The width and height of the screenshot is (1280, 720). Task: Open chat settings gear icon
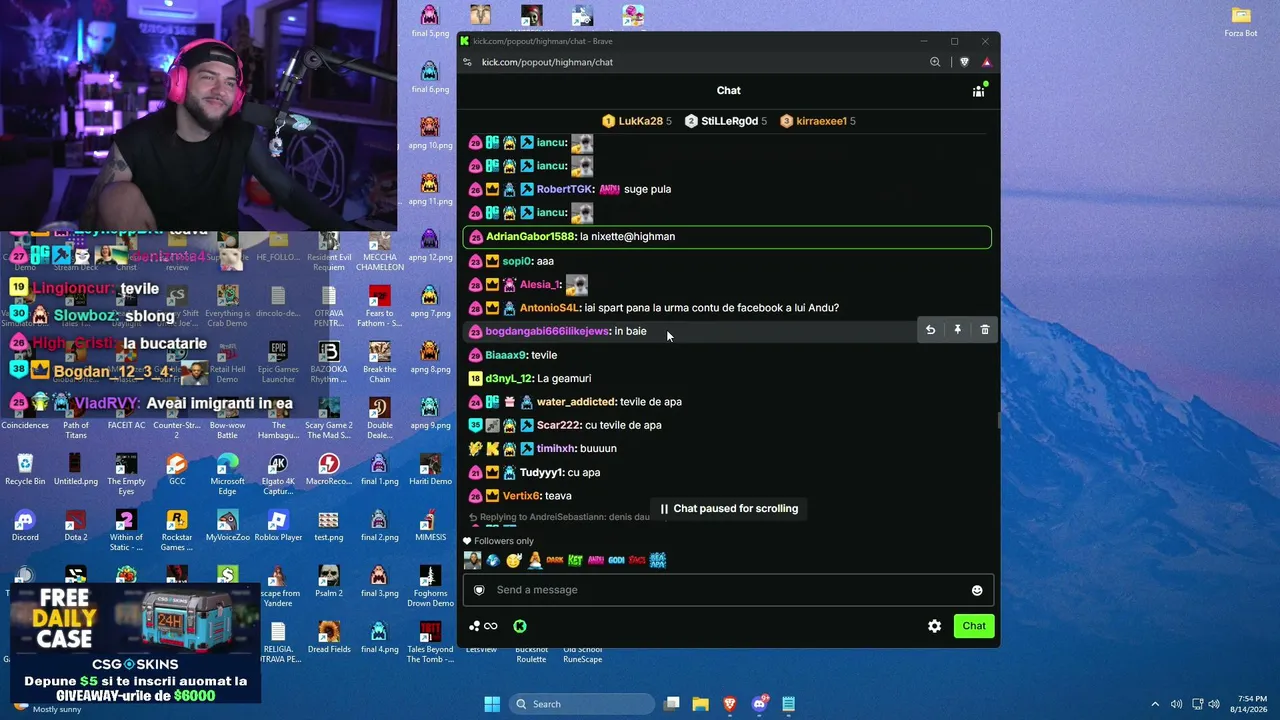(x=934, y=626)
